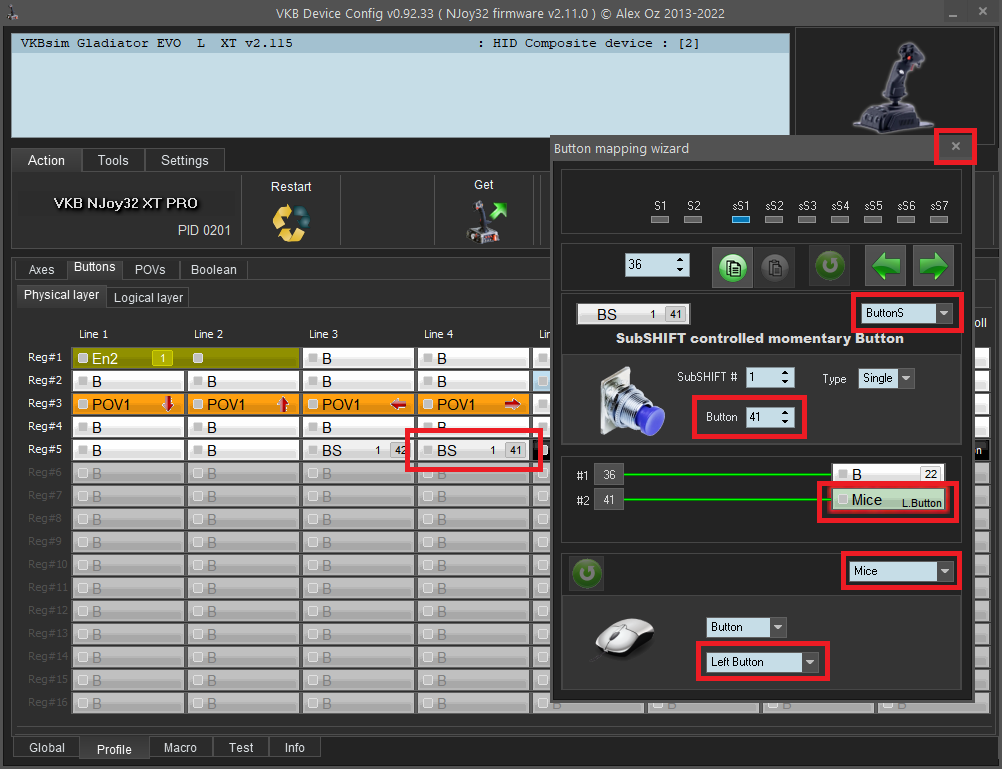This screenshot has width=1002, height=769.
Task: Click the SubSHIFT # spinner field
Action: (x=769, y=377)
